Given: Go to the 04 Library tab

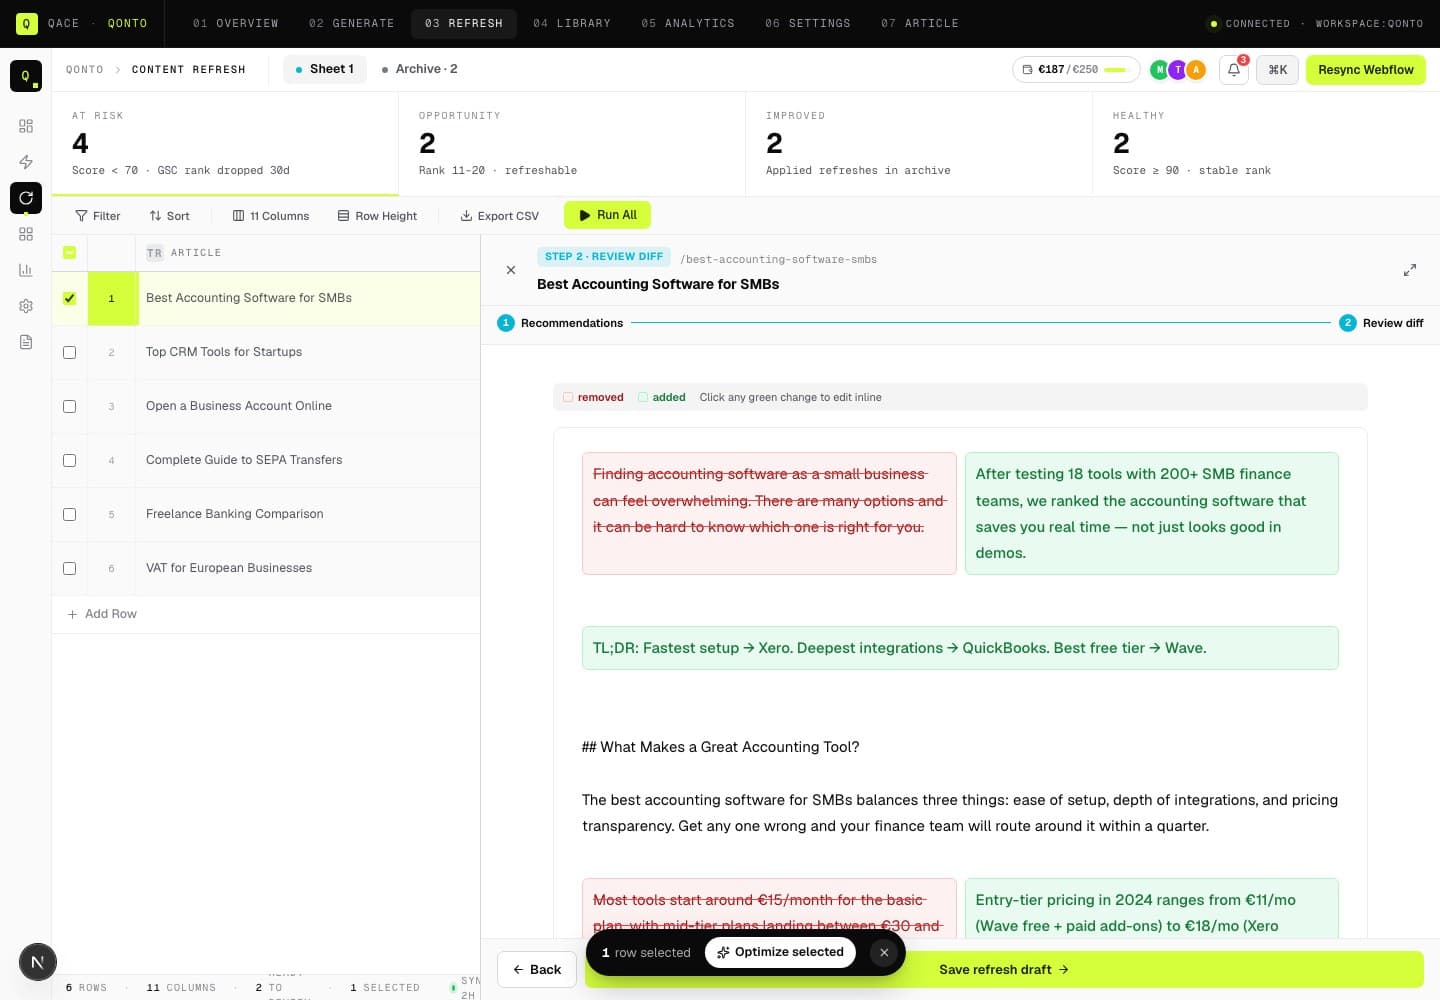Looking at the screenshot, I should point(572,23).
